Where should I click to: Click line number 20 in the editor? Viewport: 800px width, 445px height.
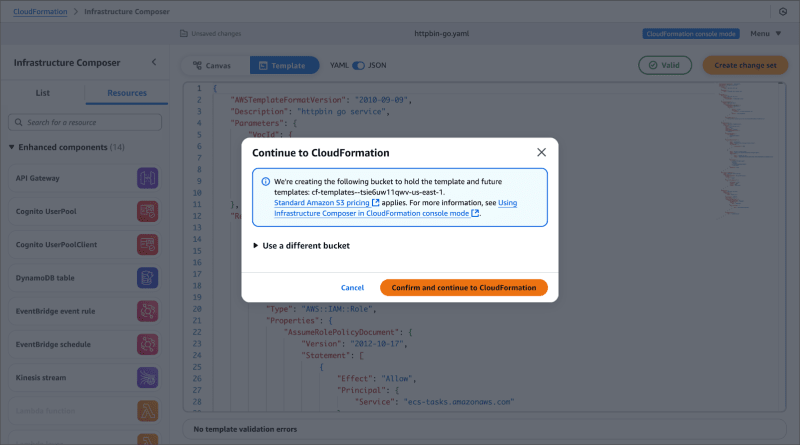point(197,309)
